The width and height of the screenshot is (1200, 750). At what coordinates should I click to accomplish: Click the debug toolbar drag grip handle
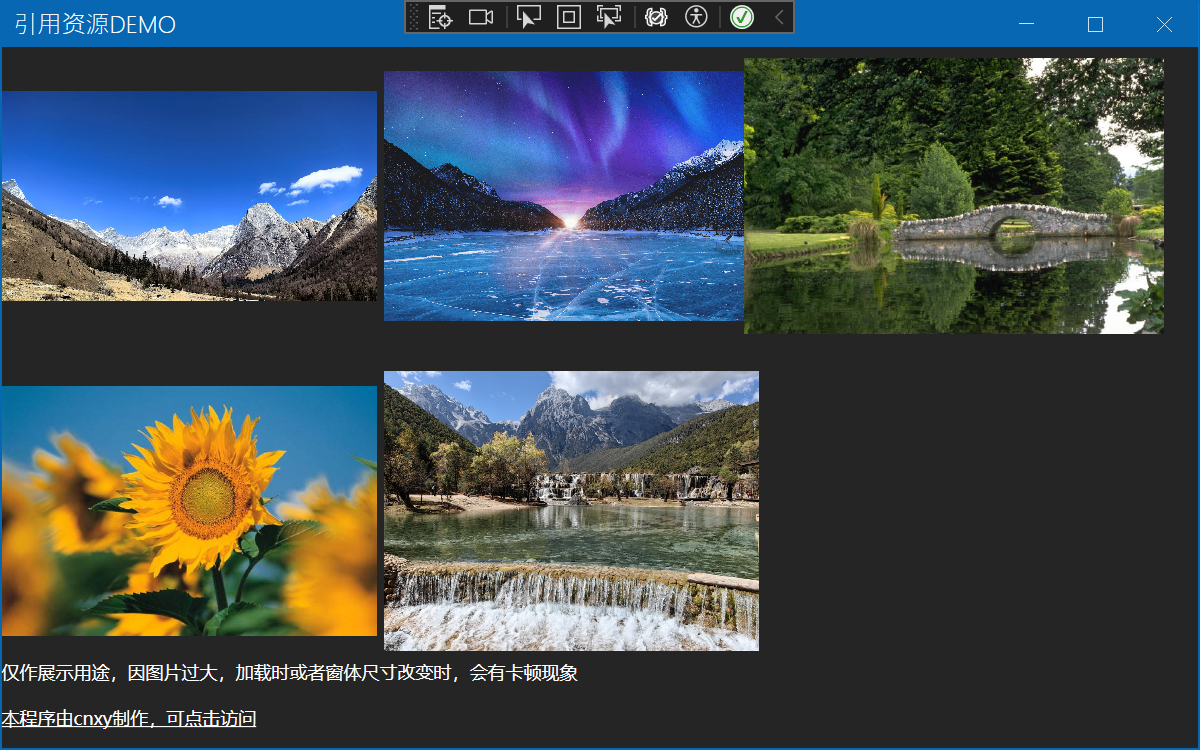(x=414, y=17)
